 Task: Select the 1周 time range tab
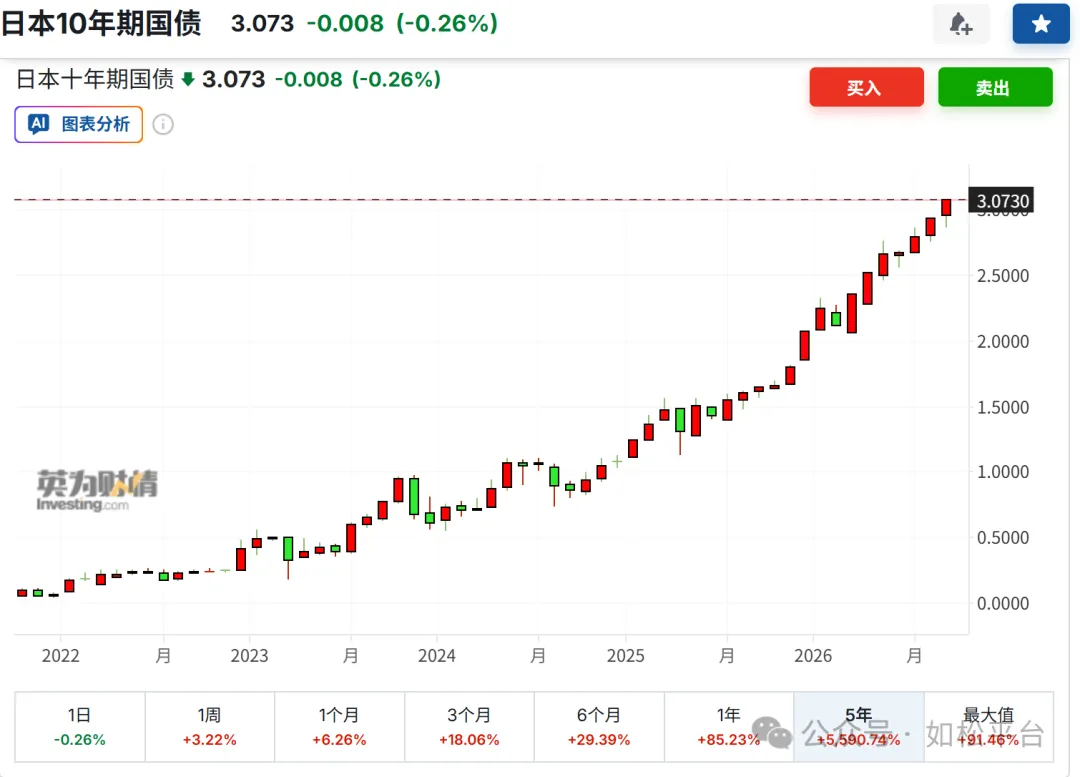point(209,727)
